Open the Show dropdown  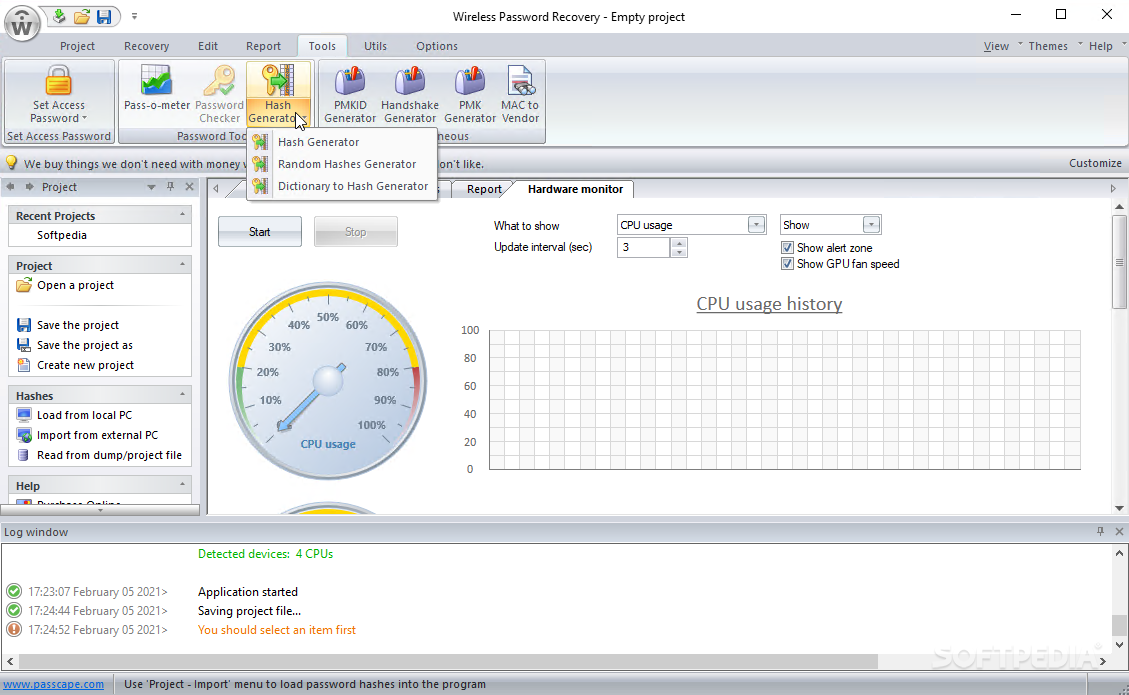pyautogui.click(x=871, y=225)
